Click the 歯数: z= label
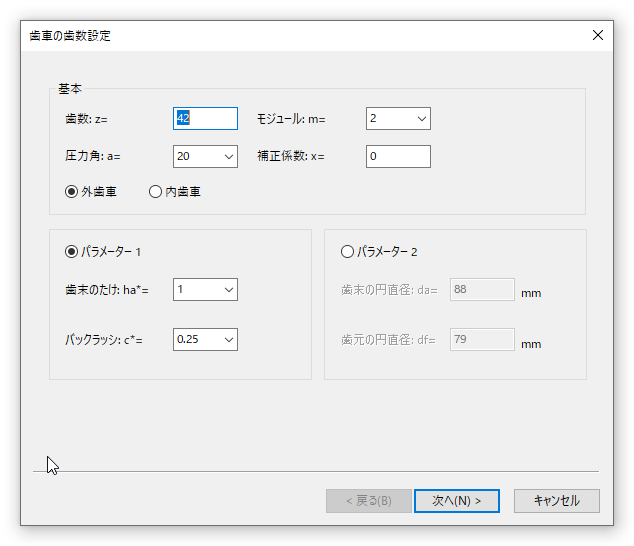634x546 pixels. (x=87, y=119)
